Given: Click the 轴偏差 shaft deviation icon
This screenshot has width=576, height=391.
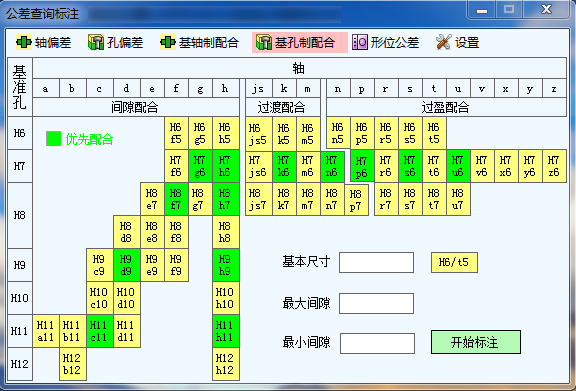Looking at the screenshot, I should 24,42.
